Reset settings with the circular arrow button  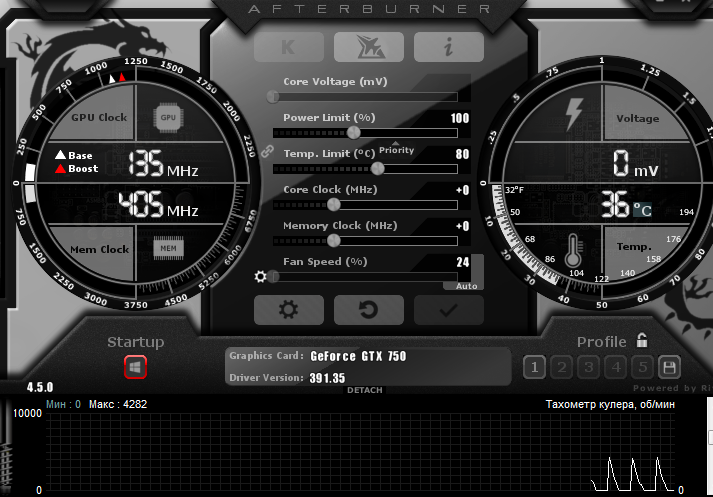pos(368,310)
